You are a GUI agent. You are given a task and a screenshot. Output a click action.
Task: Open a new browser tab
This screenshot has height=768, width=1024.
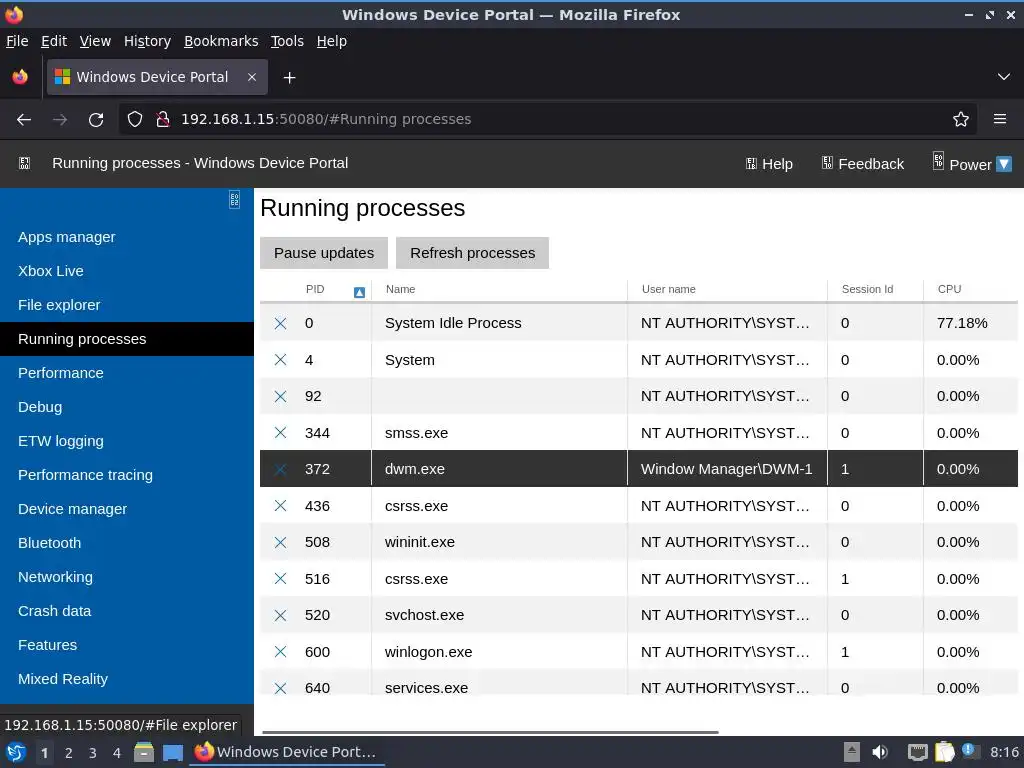(289, 78)
